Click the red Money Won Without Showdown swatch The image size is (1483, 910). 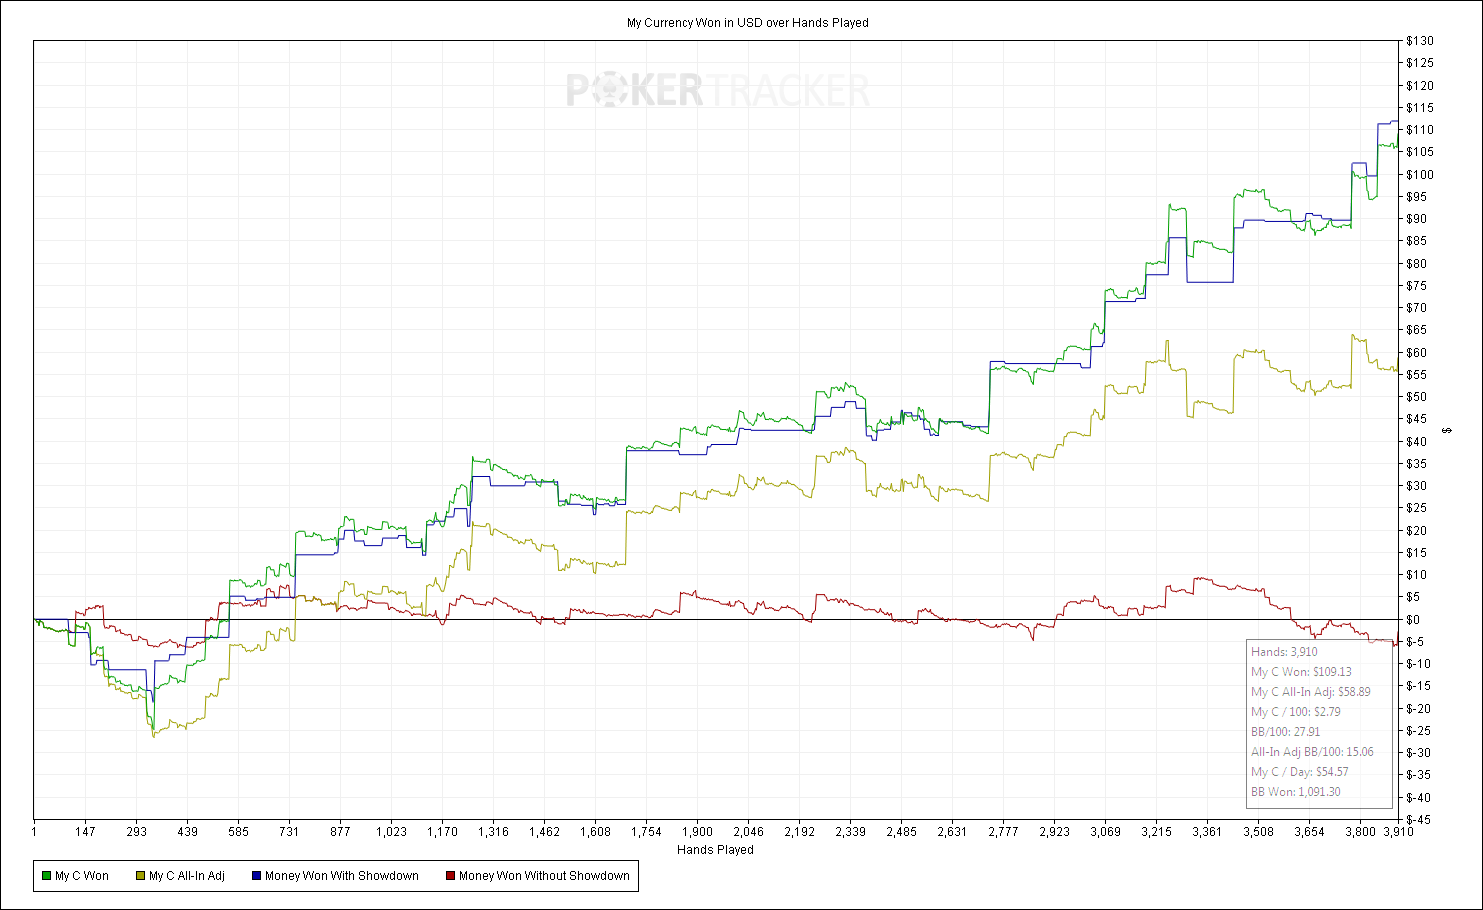[450, 876]
